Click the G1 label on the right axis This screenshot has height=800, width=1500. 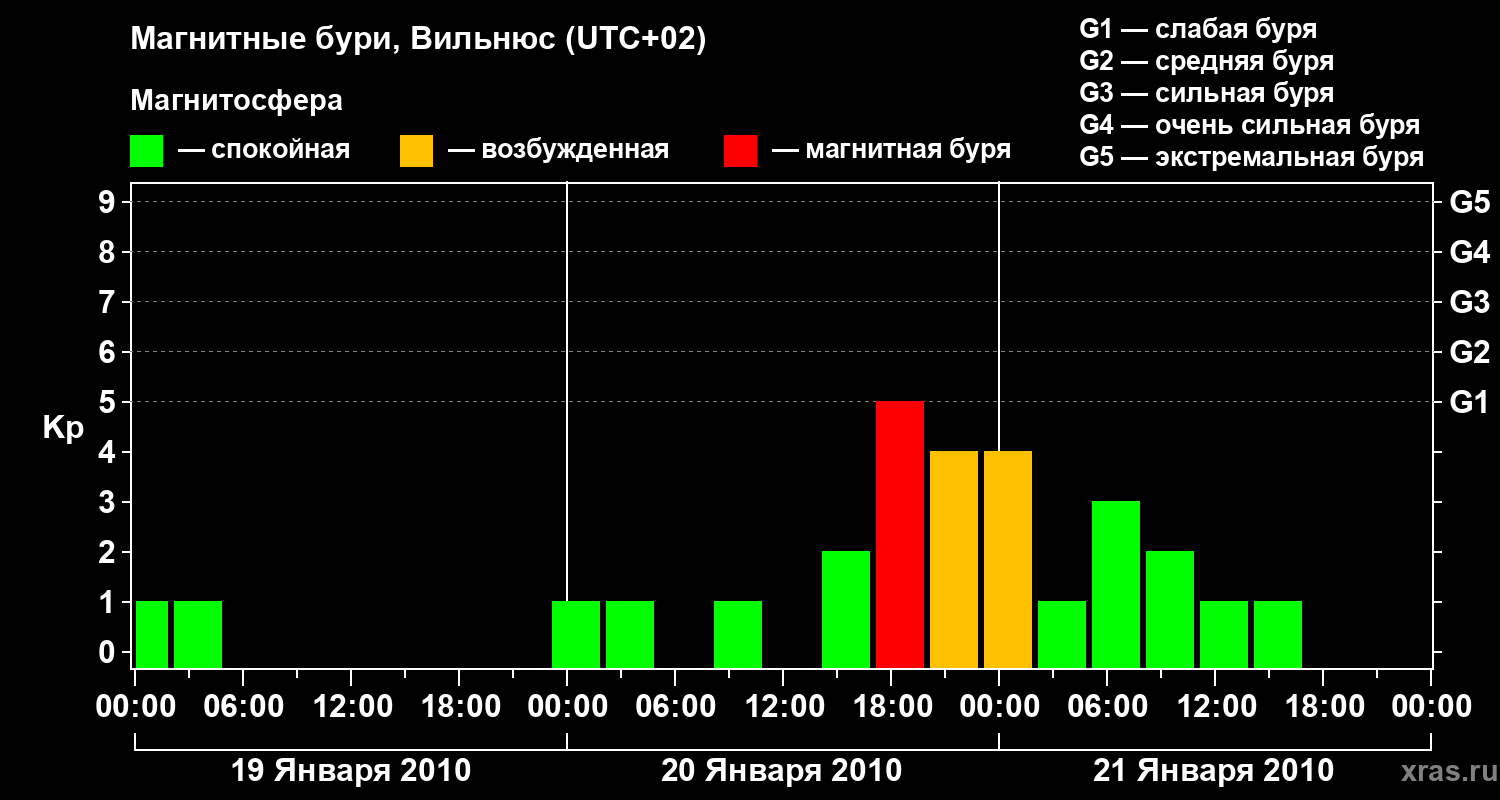1469,402
